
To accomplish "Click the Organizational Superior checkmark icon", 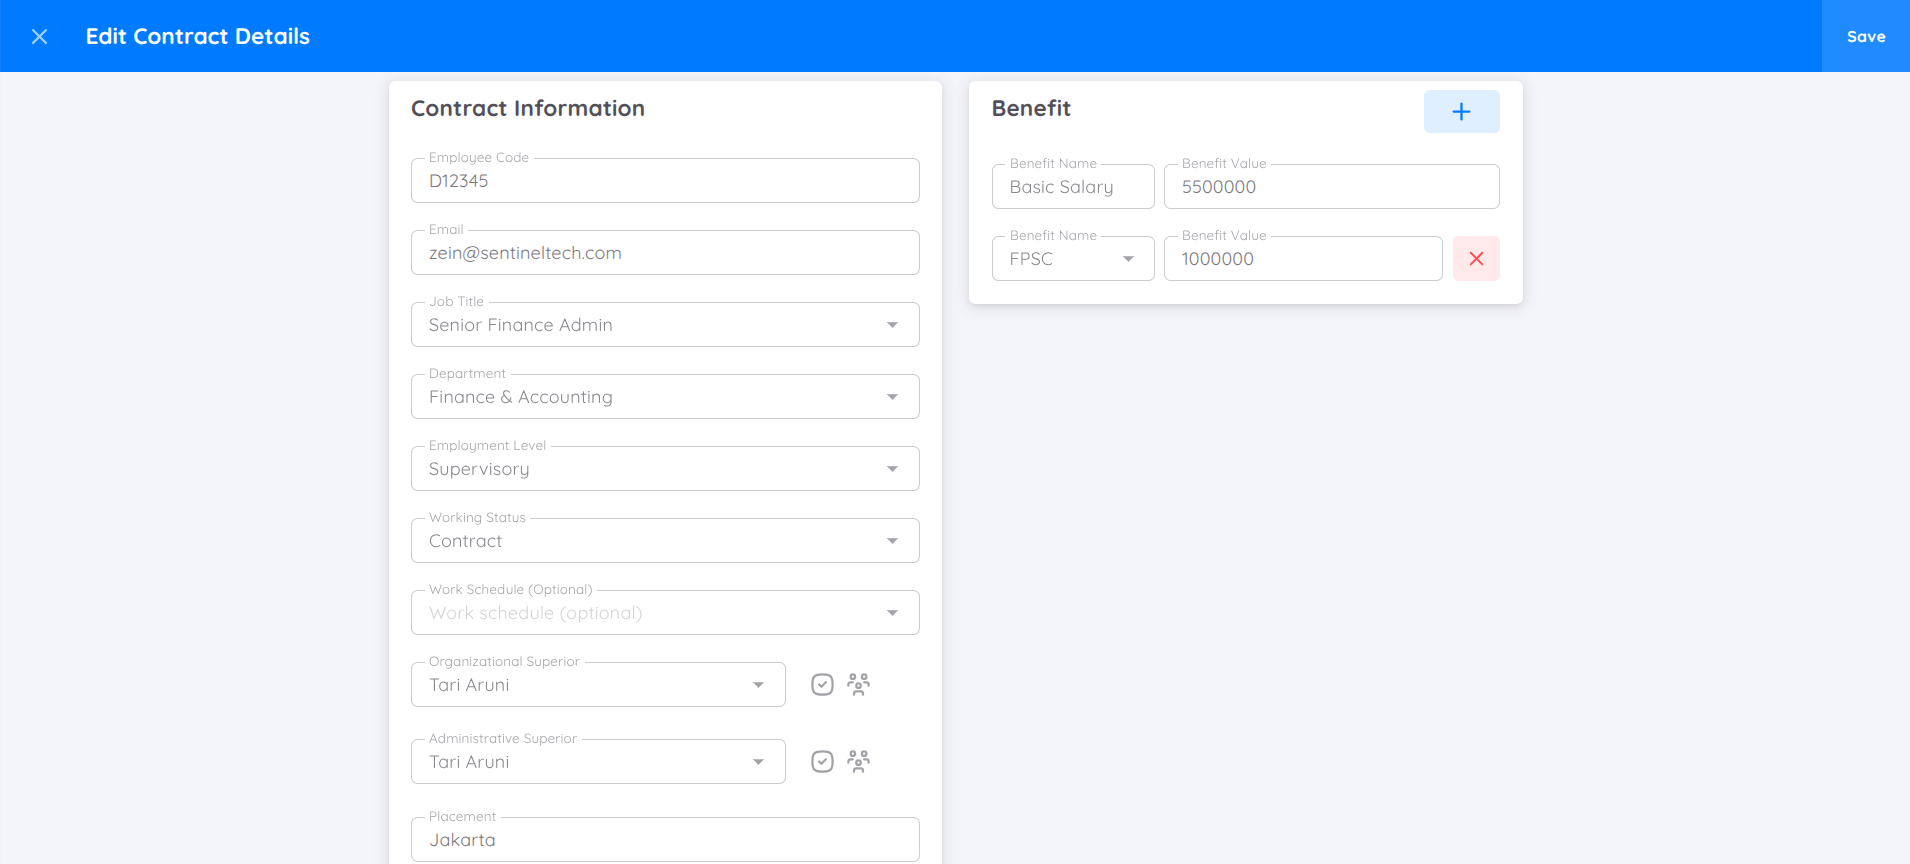I will pyautogui.click(x=822, y=685).
